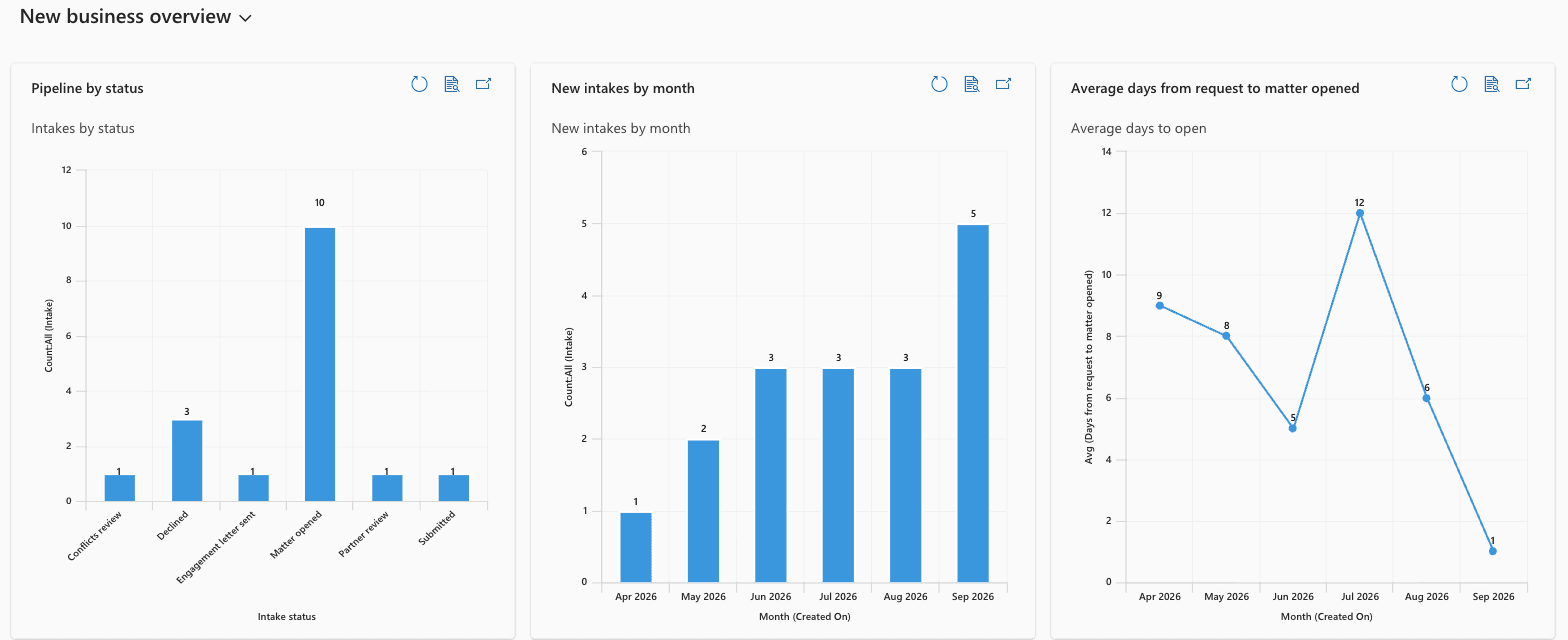
Task: Click the Engagement letter sent bar
Action: [254, 488]
